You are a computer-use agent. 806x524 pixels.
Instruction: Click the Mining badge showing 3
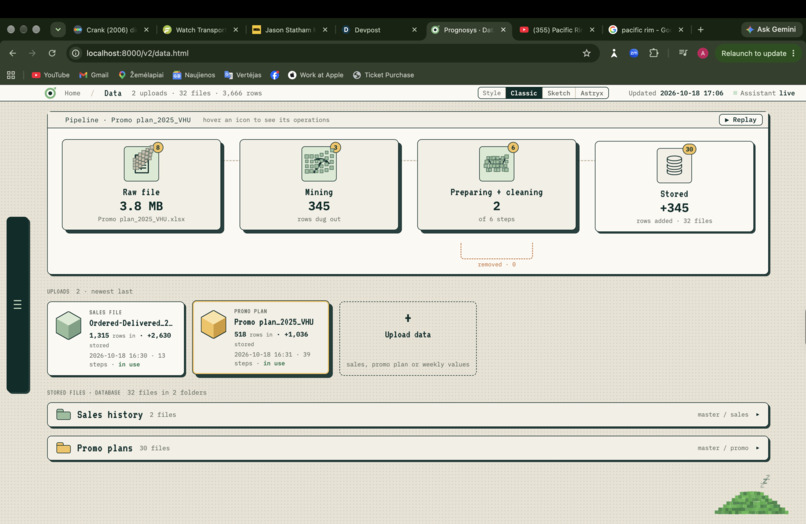pos(335,148)
